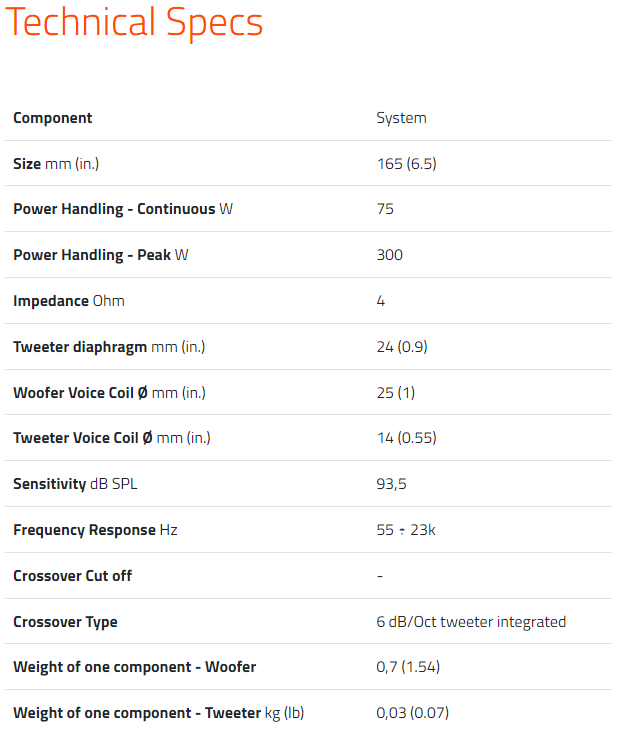Select the System value text
The height and width of the screenshot is (738, 623).
tap(401, 118)
